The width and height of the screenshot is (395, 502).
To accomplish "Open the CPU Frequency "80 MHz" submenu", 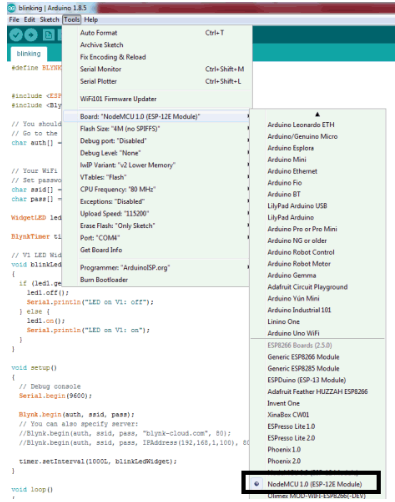I will point(156,189).
